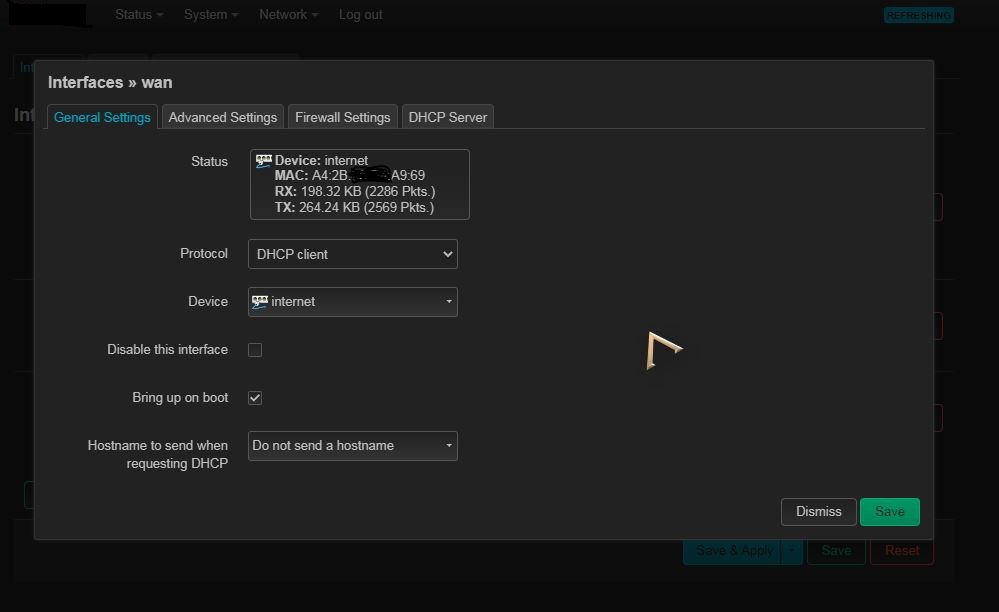Open the Hostname to send dropdown
Image resolution: width=999 pixels, height=612 pixels.
[352, 446]
